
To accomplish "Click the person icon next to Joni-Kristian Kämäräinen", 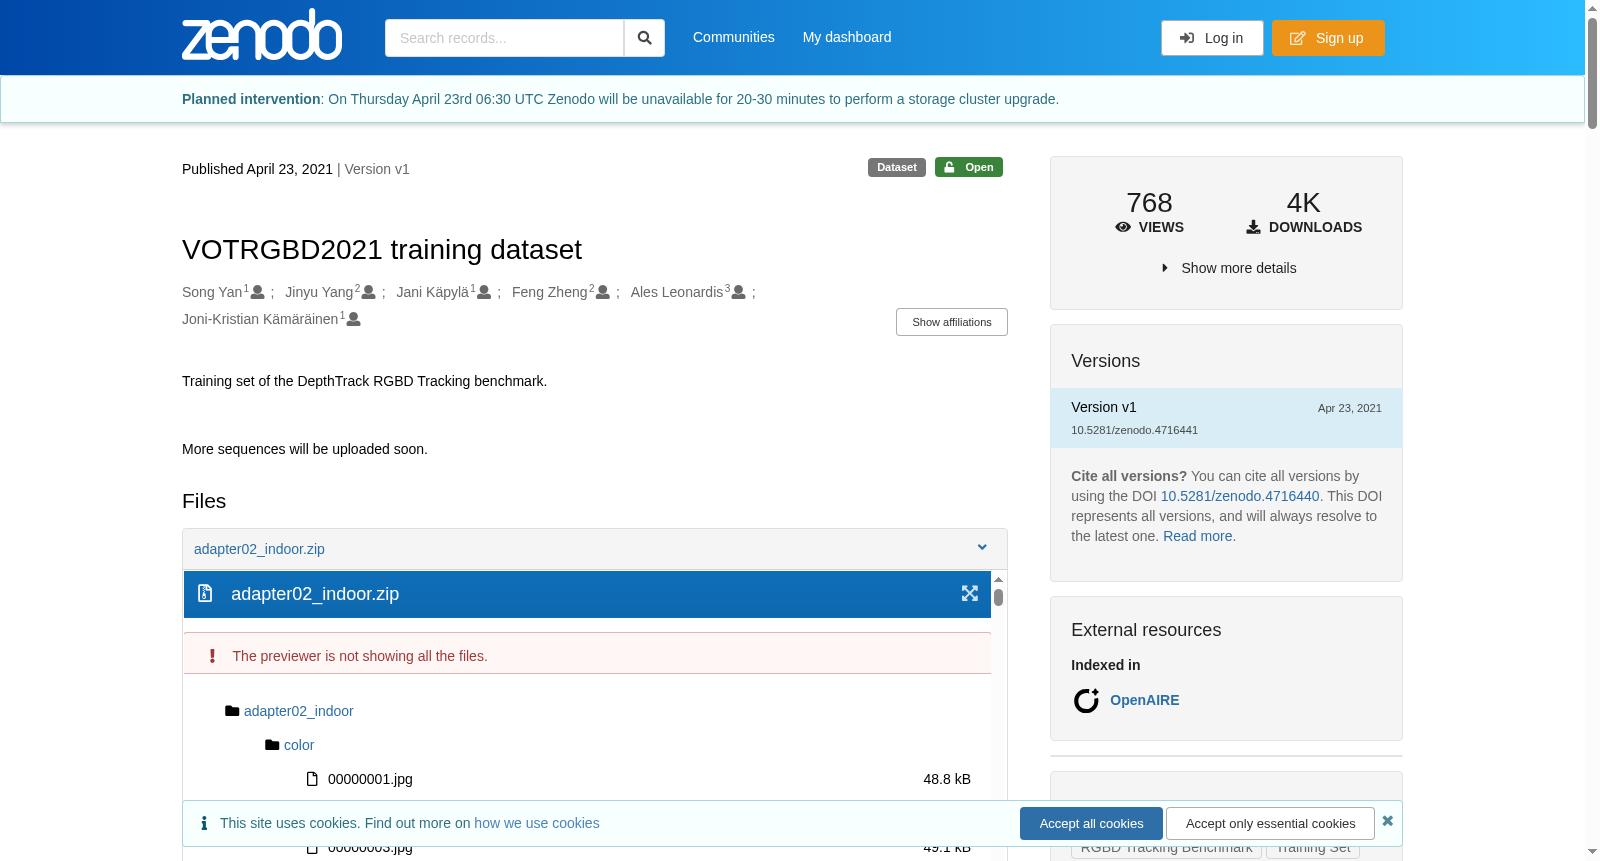I will point(354,319).
